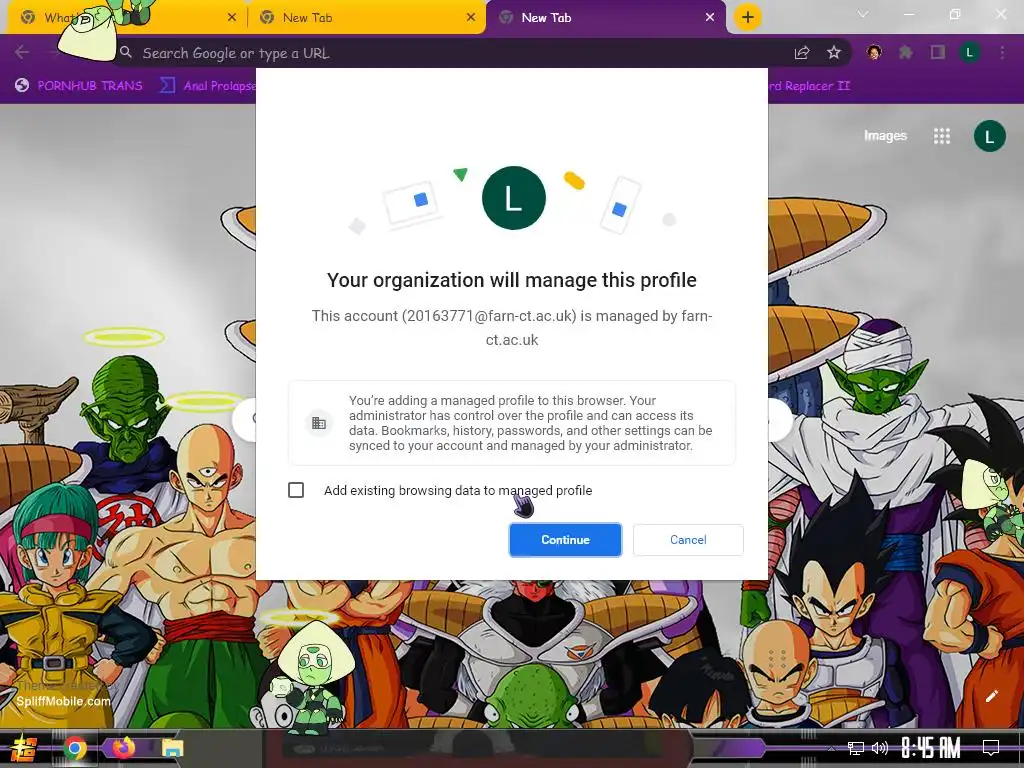This screenshot has width=1024, height=768.
Task: Open a new tab with plus button
Action: [748, 18]
